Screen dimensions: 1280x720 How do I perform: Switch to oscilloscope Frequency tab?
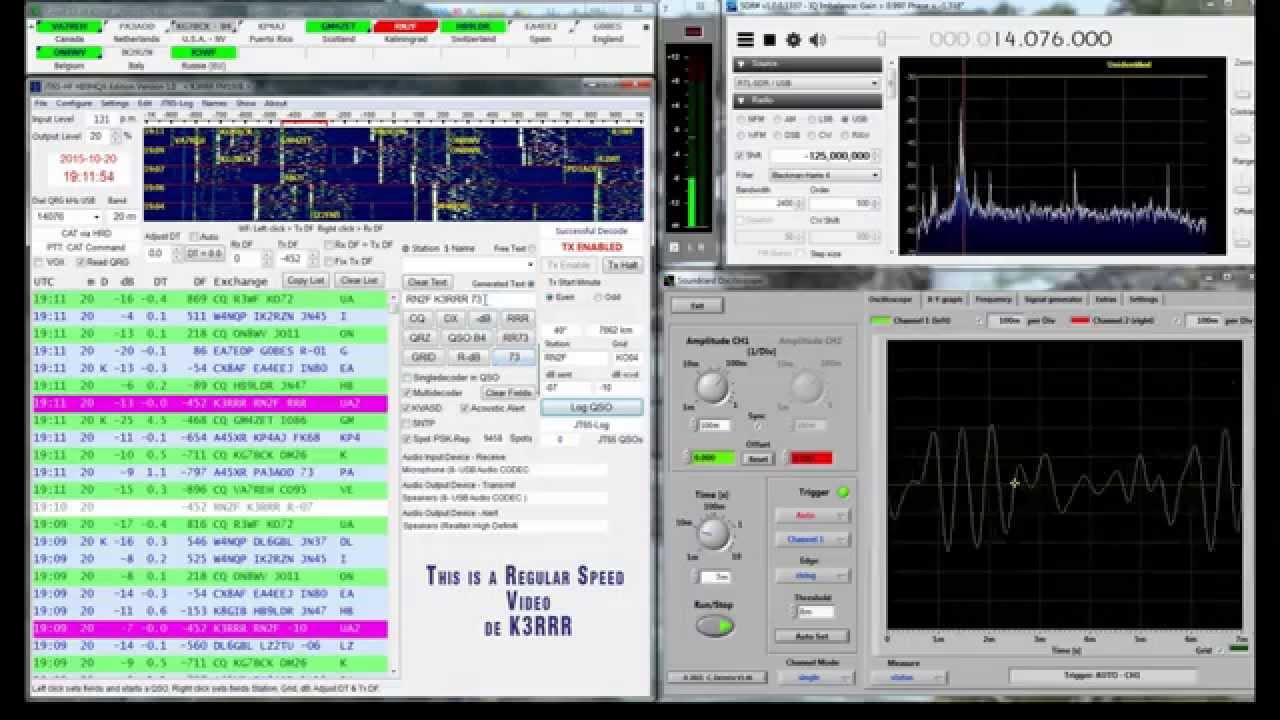pos(993,299)
